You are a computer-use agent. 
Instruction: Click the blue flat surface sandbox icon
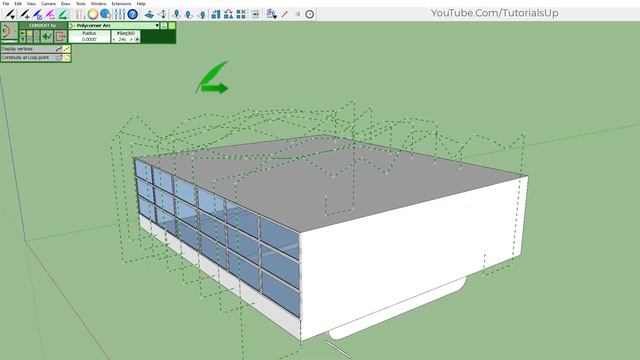[149, 15]
